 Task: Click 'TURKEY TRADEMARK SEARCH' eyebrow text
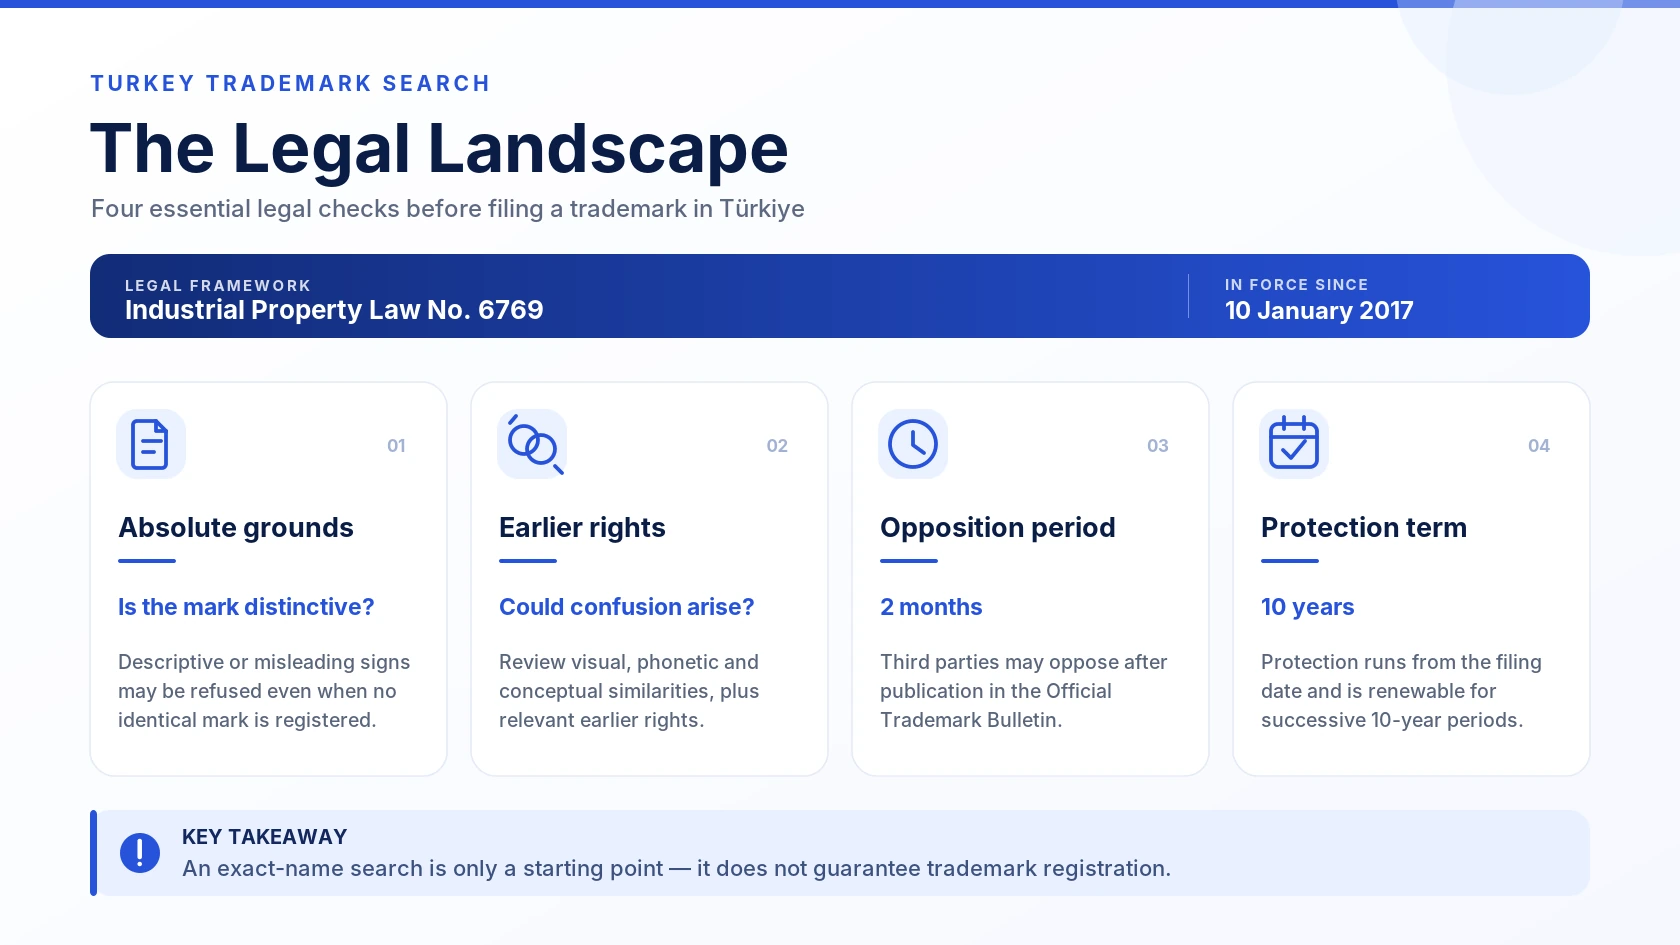290,83
